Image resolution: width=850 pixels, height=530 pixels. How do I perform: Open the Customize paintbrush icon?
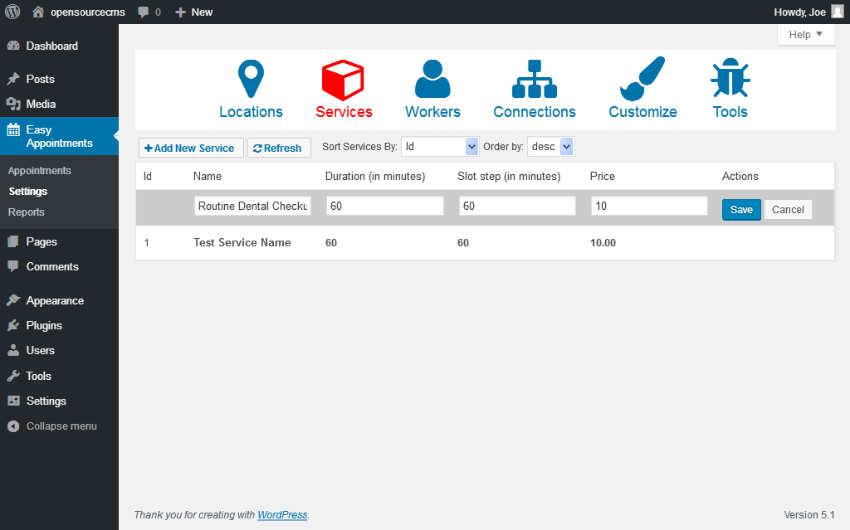[642, 79]
